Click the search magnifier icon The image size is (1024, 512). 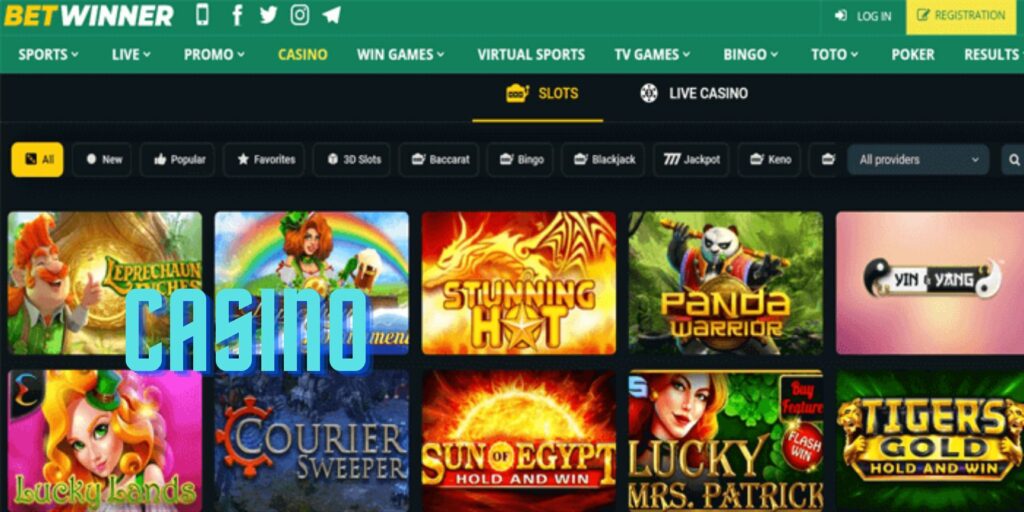coord(1014,159)
